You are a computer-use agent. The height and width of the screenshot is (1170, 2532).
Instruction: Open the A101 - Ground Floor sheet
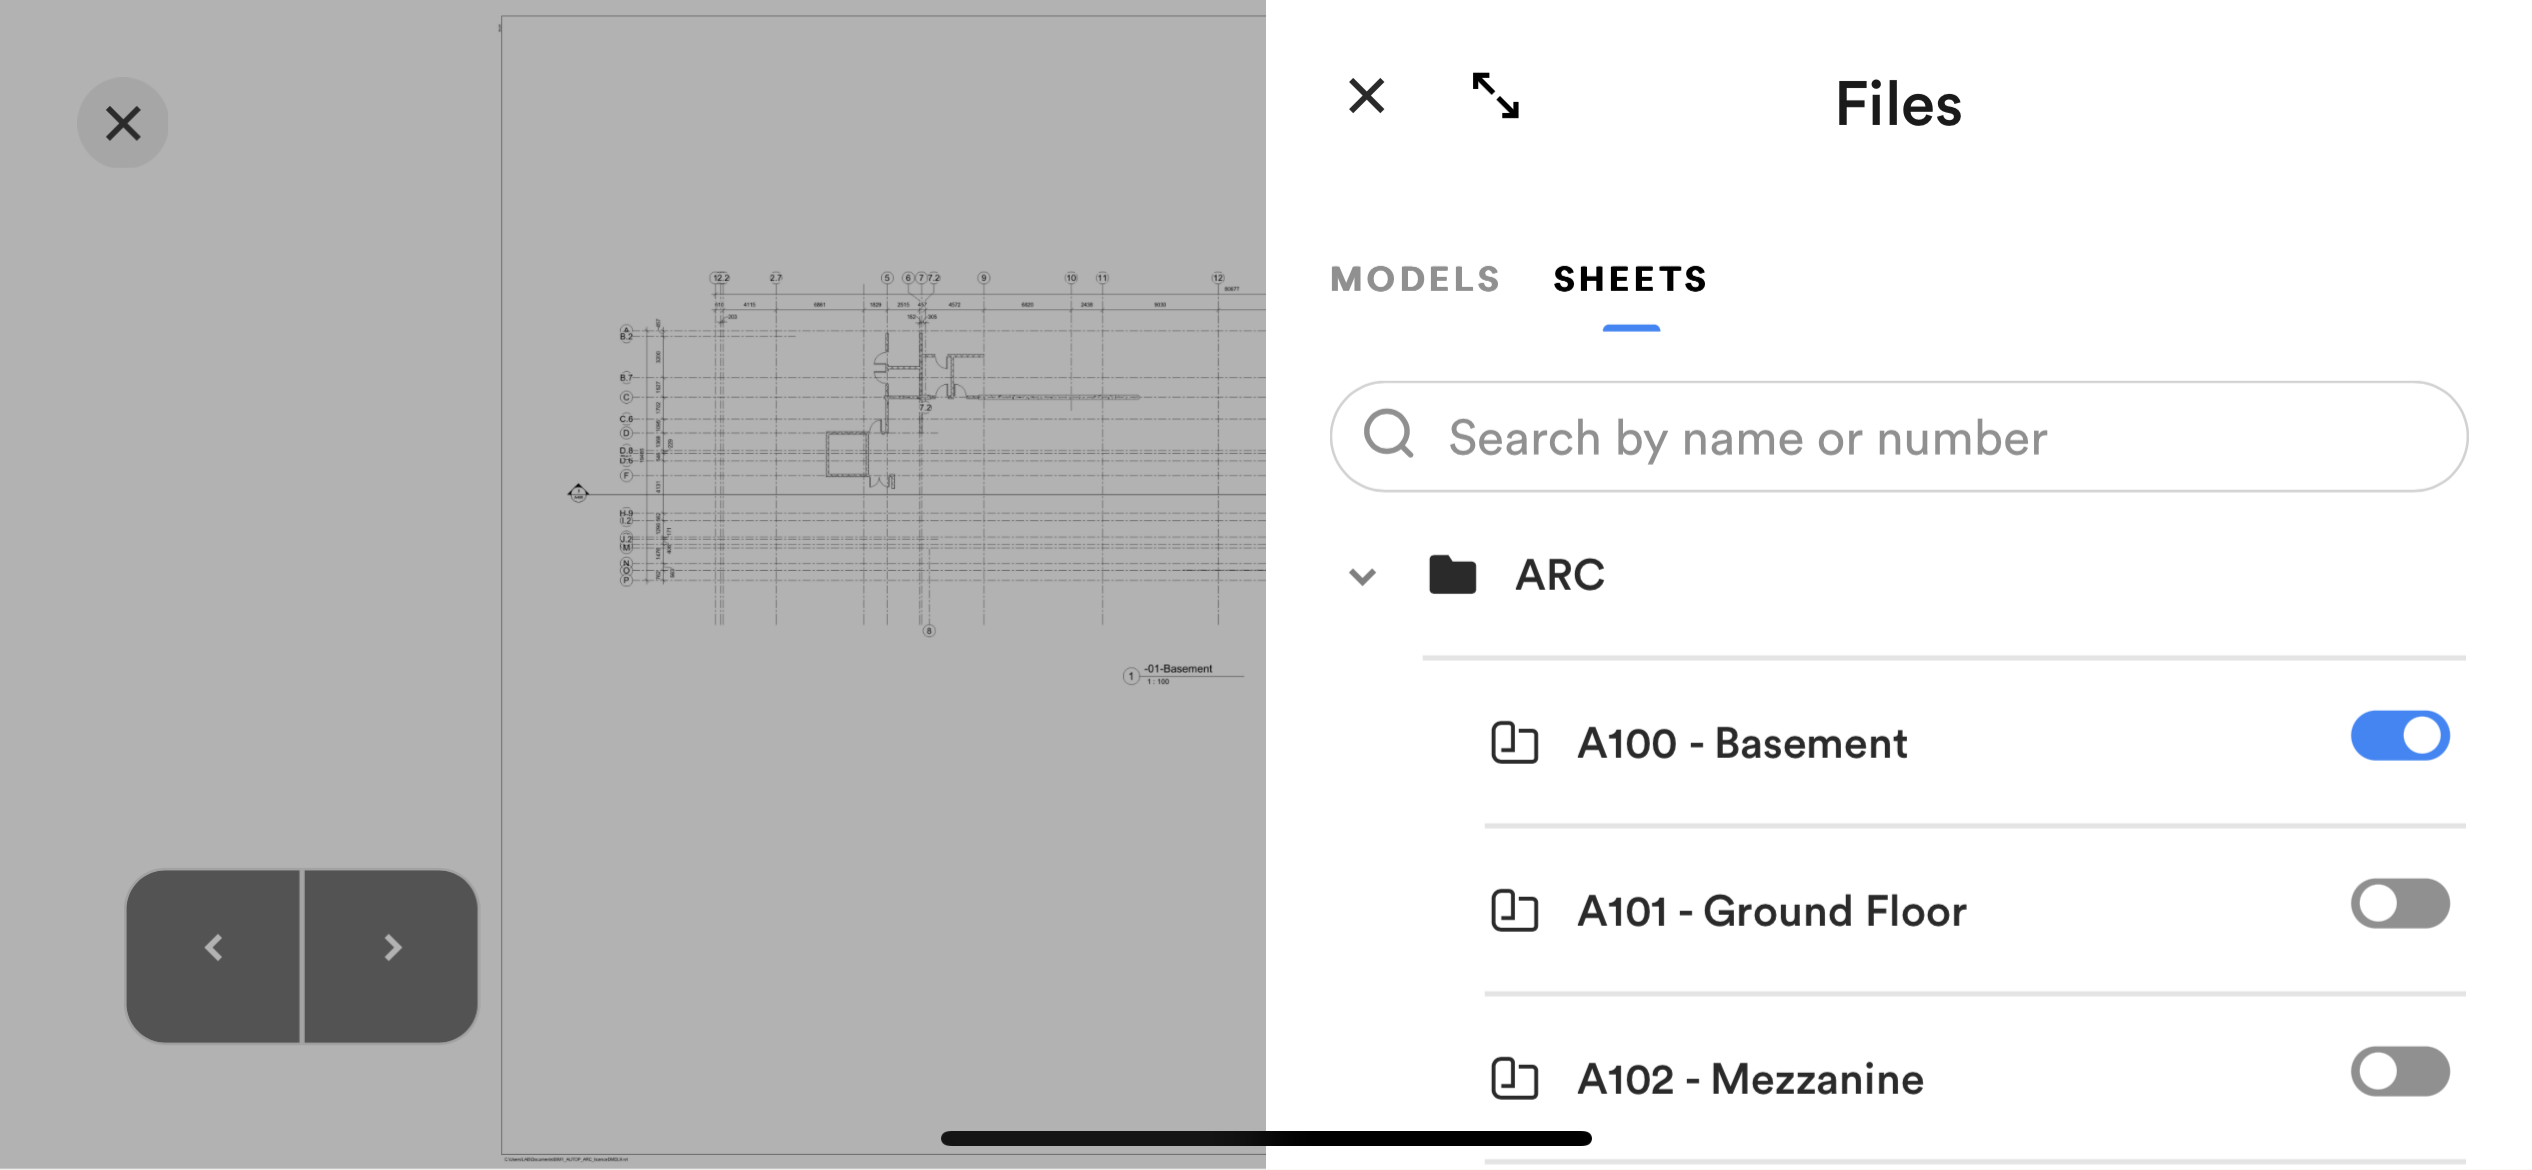[x=1771, y=911]
